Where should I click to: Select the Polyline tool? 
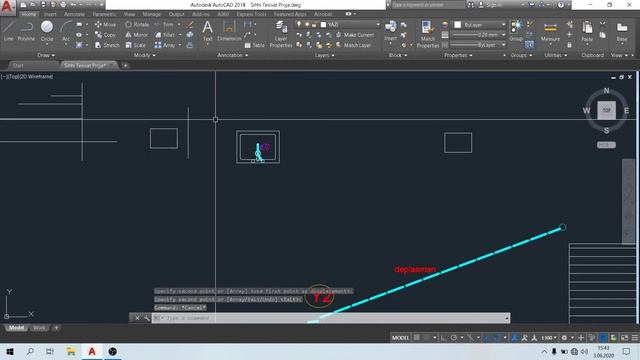click(26, 31)
